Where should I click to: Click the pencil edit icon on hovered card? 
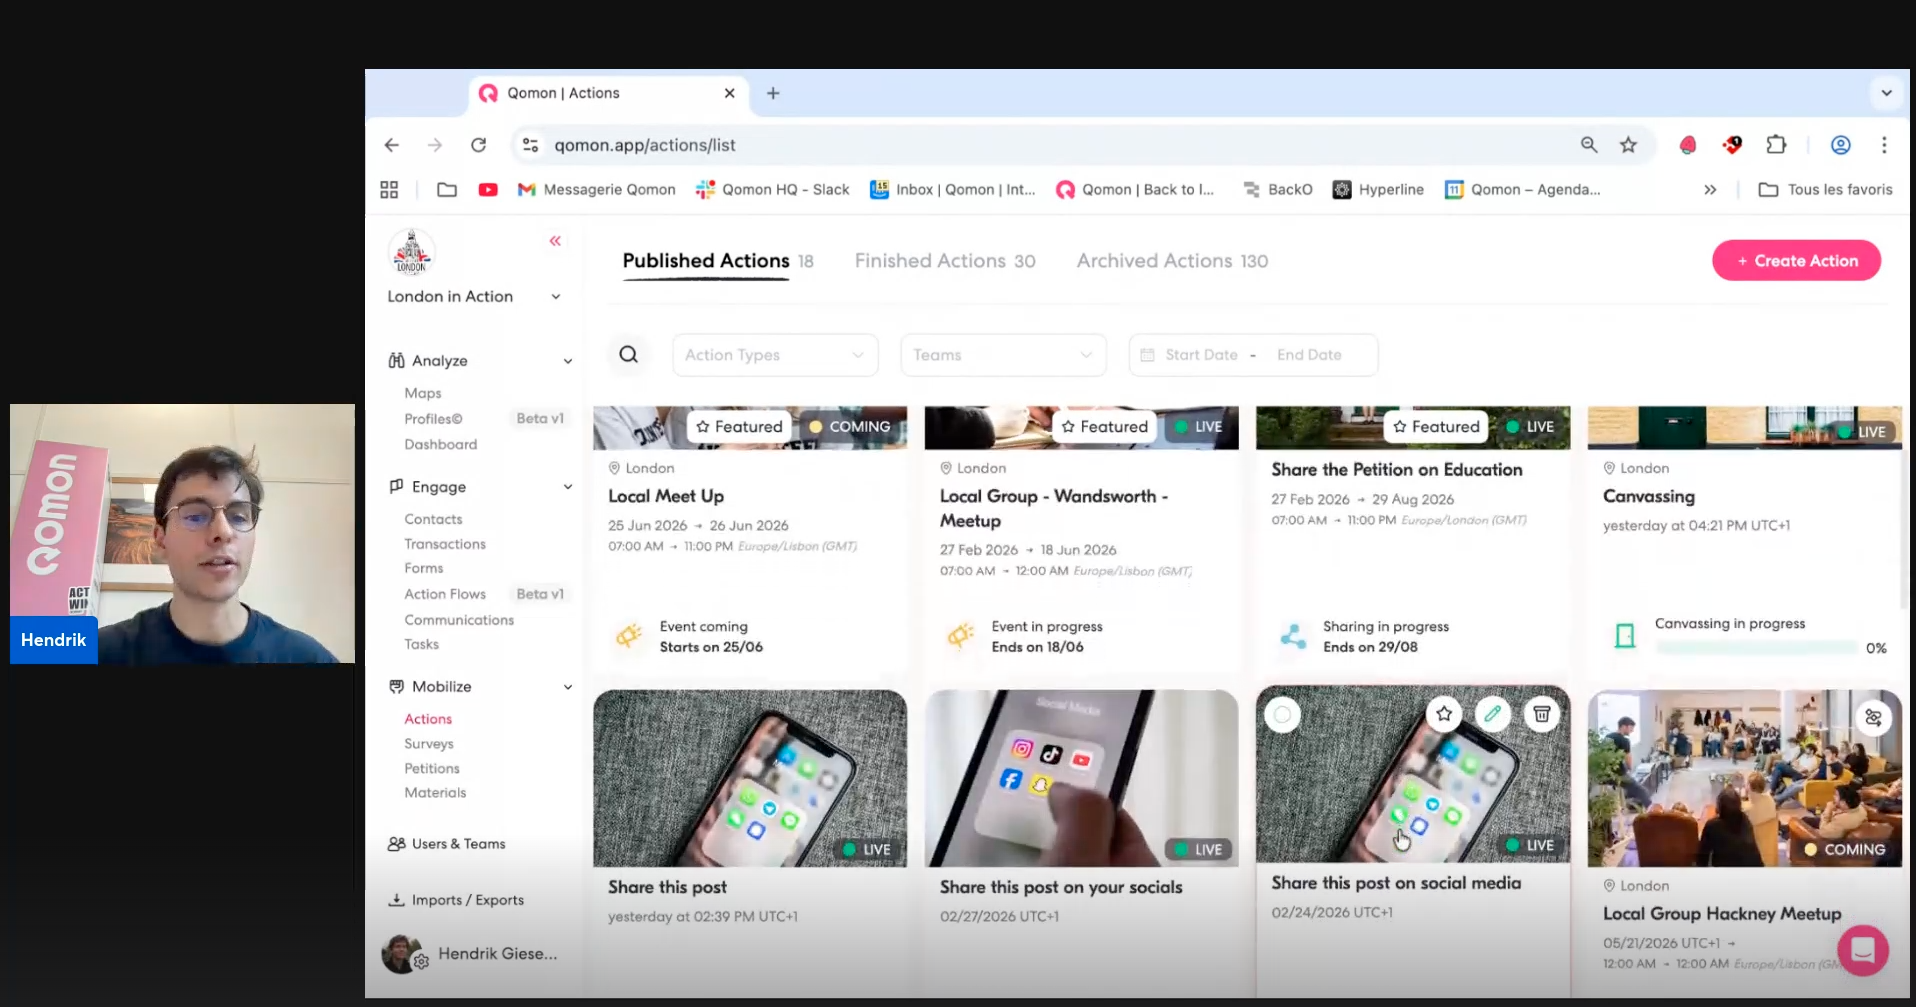[1492, 714]
